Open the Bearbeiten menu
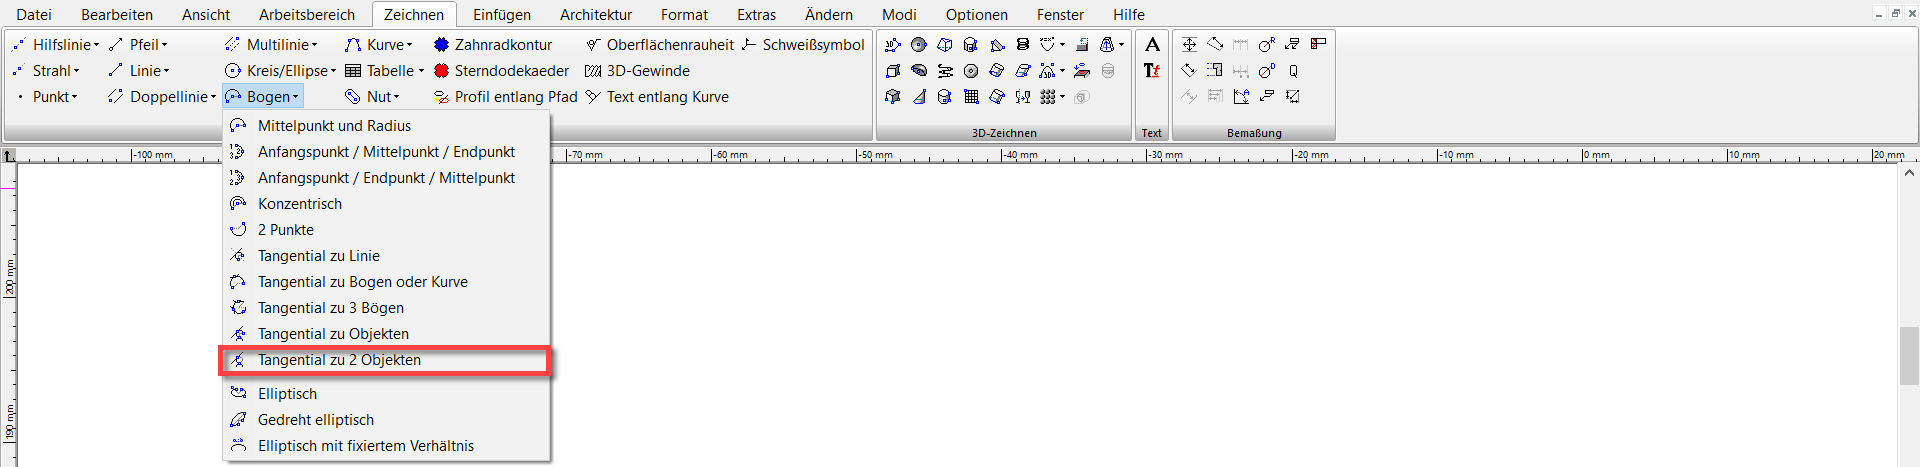Viewport: 1920px width, 467px height. pos(117,14)
